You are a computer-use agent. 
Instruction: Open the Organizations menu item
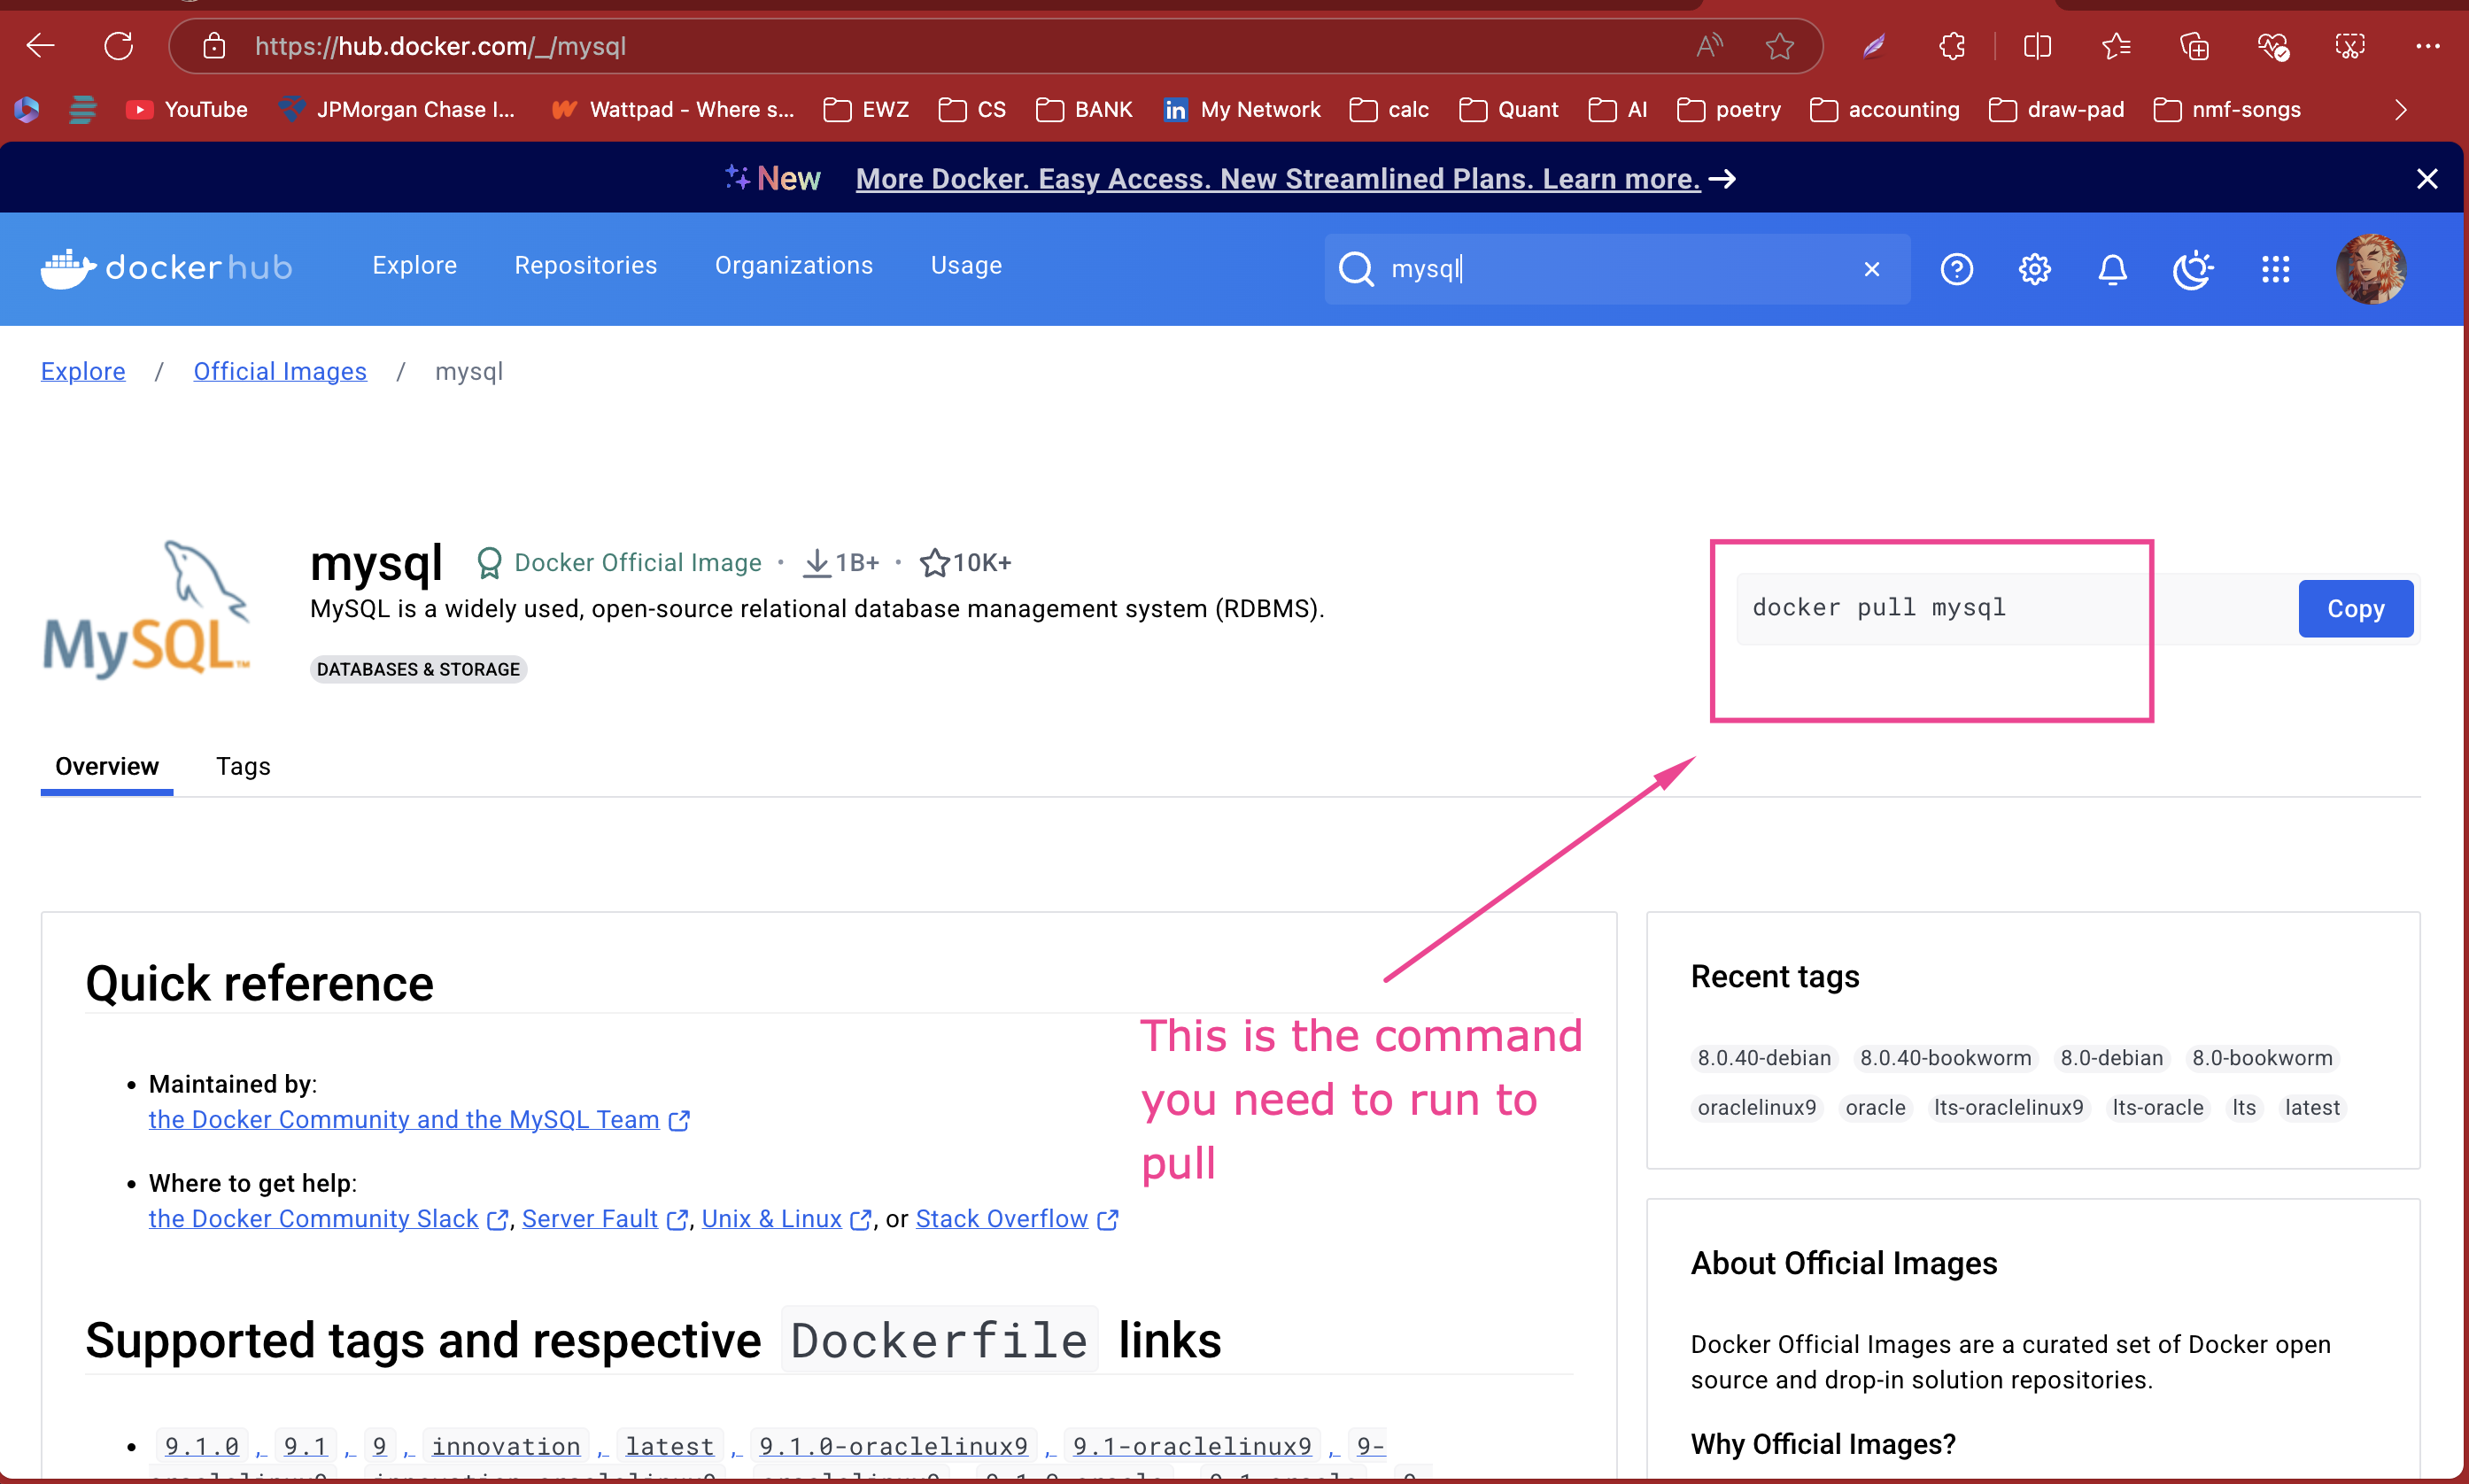[794, 266]
